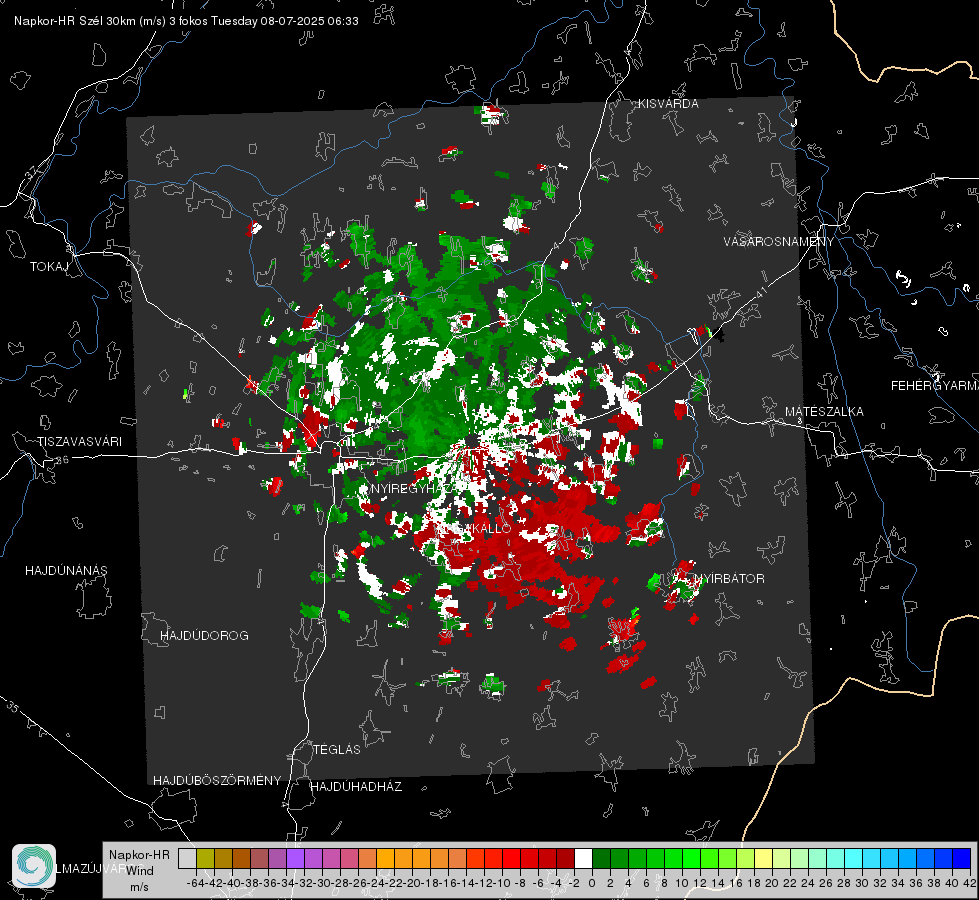Select the KISVÁRDA city label

[x=668, y=104]
